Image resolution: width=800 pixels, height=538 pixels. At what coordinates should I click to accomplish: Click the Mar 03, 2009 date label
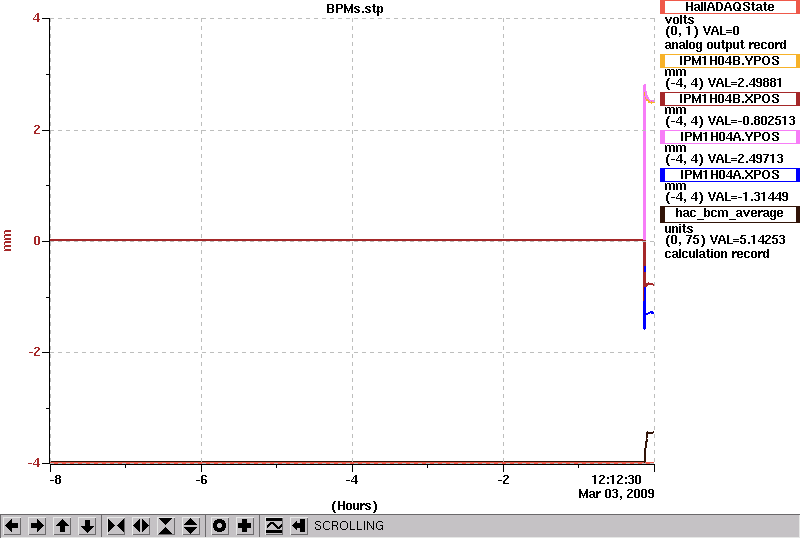coord(616,494)
